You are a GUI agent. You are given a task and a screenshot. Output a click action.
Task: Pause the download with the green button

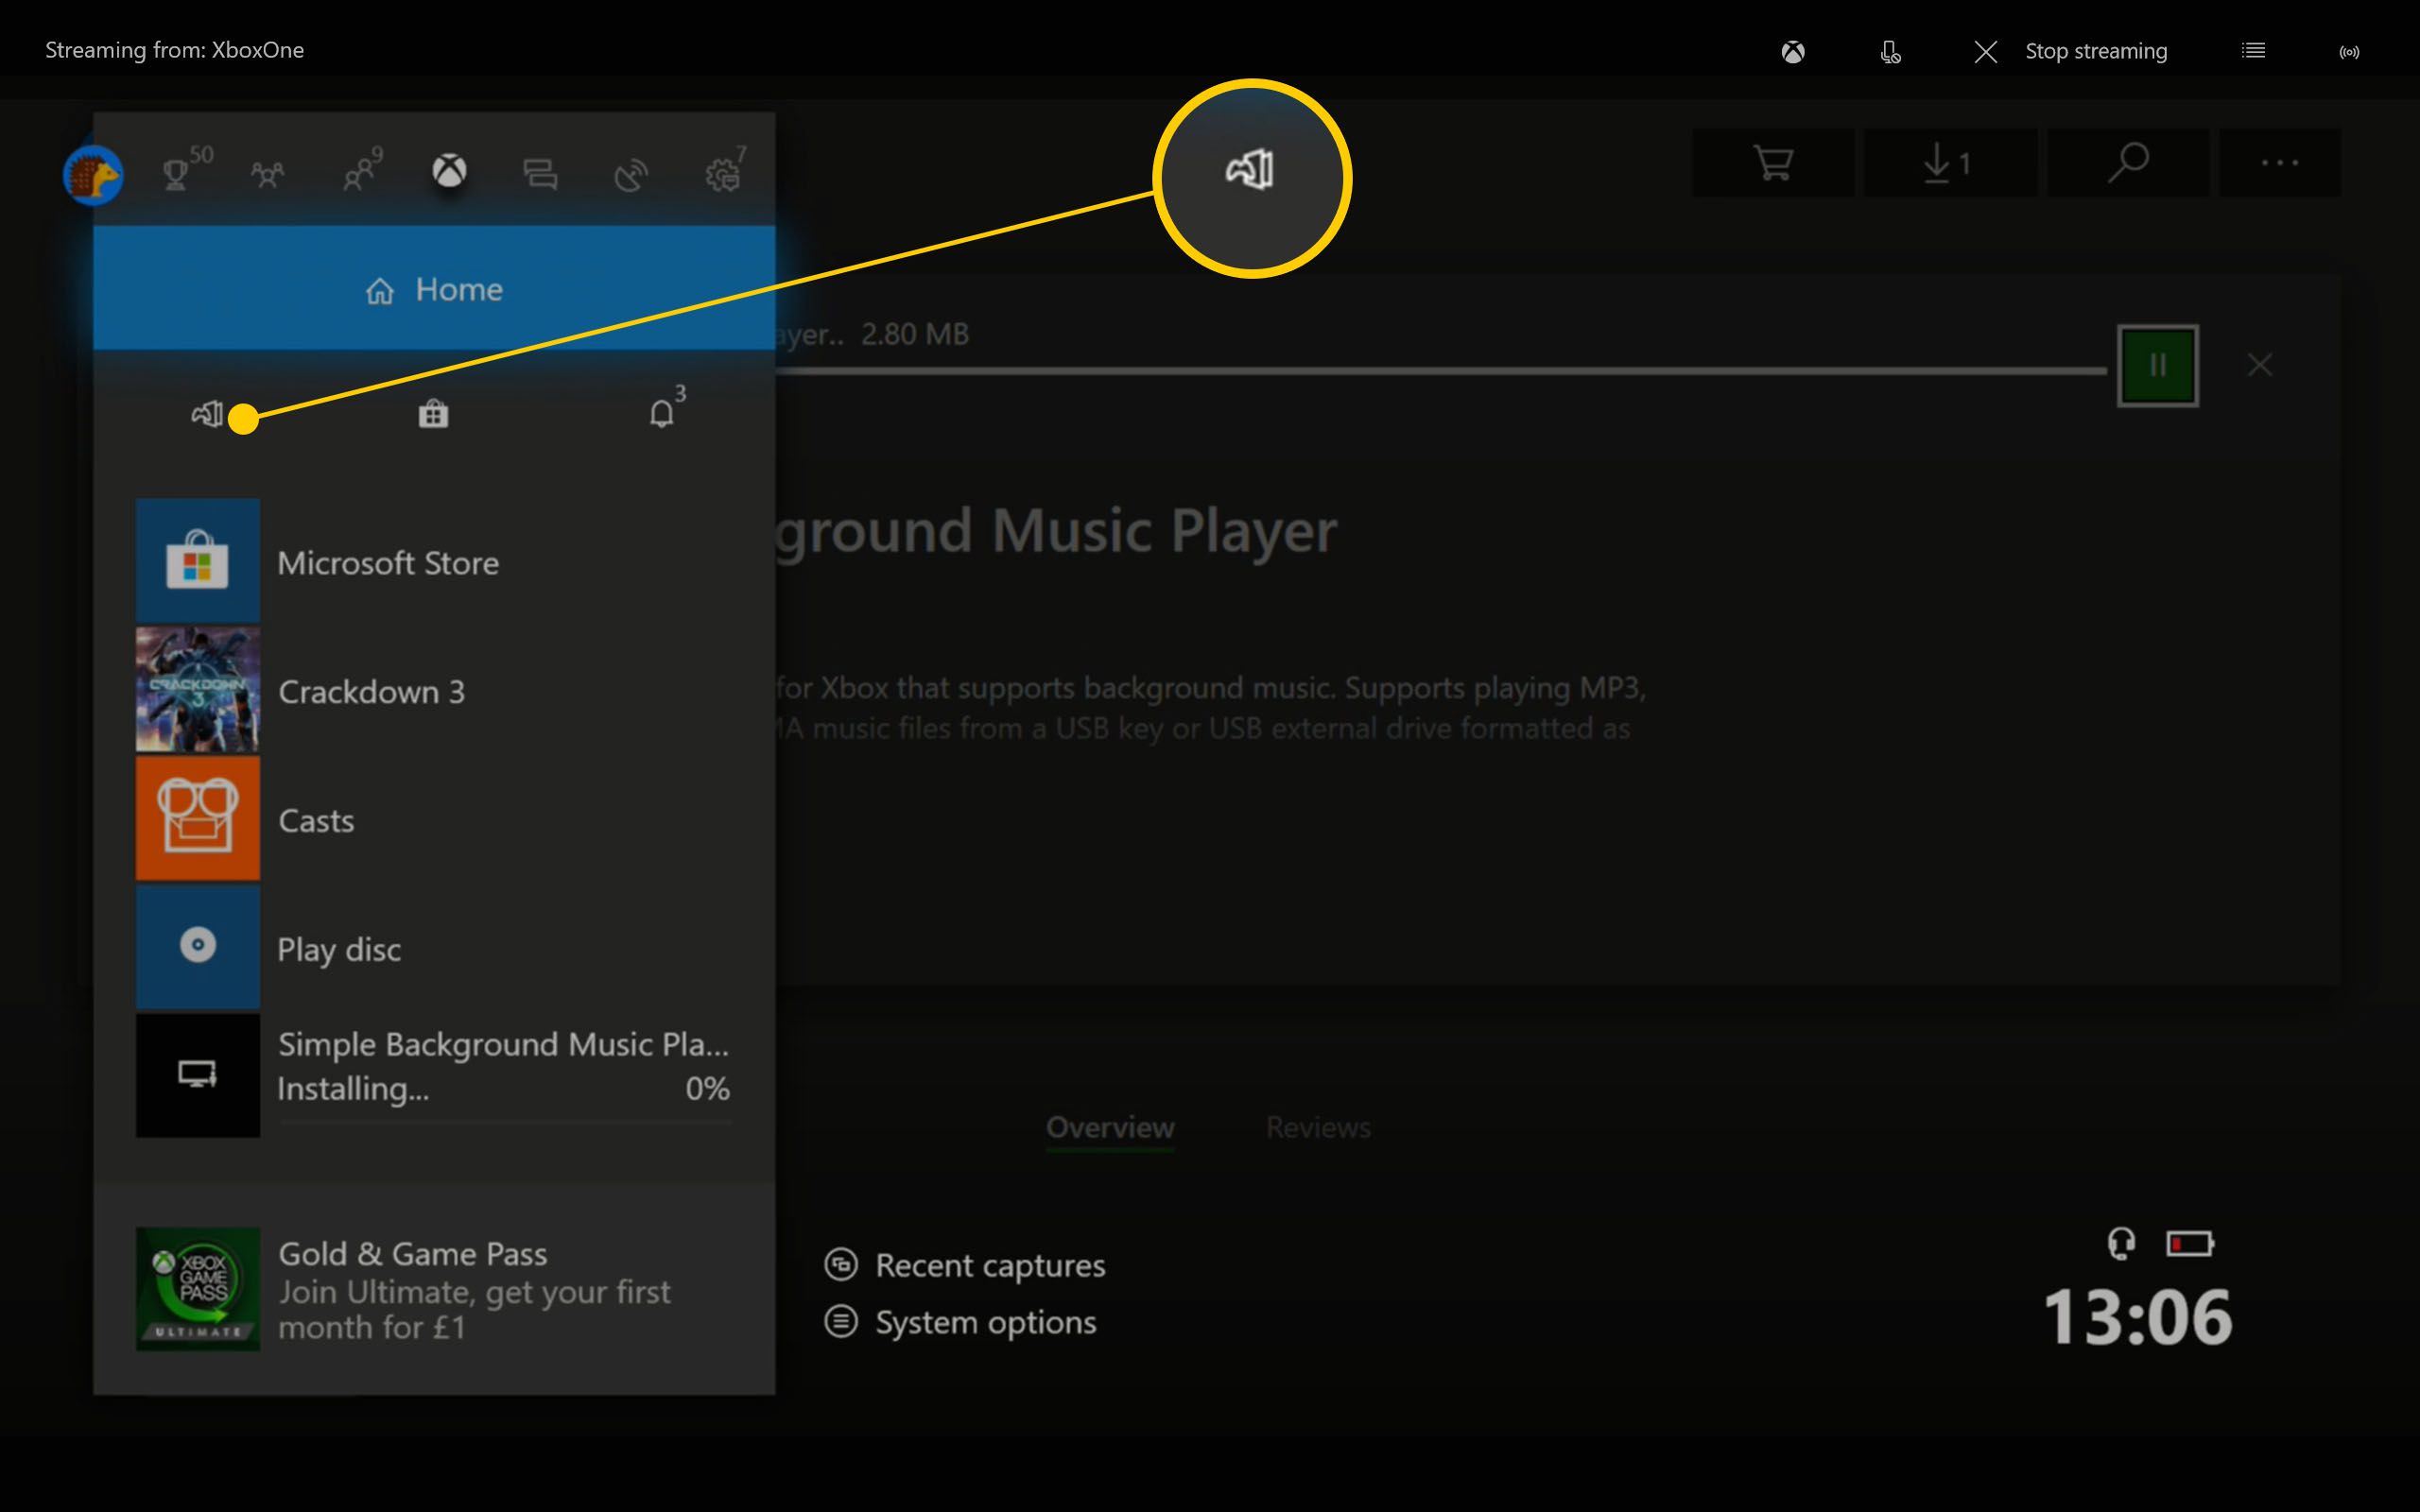click(x=2157, y=365)
